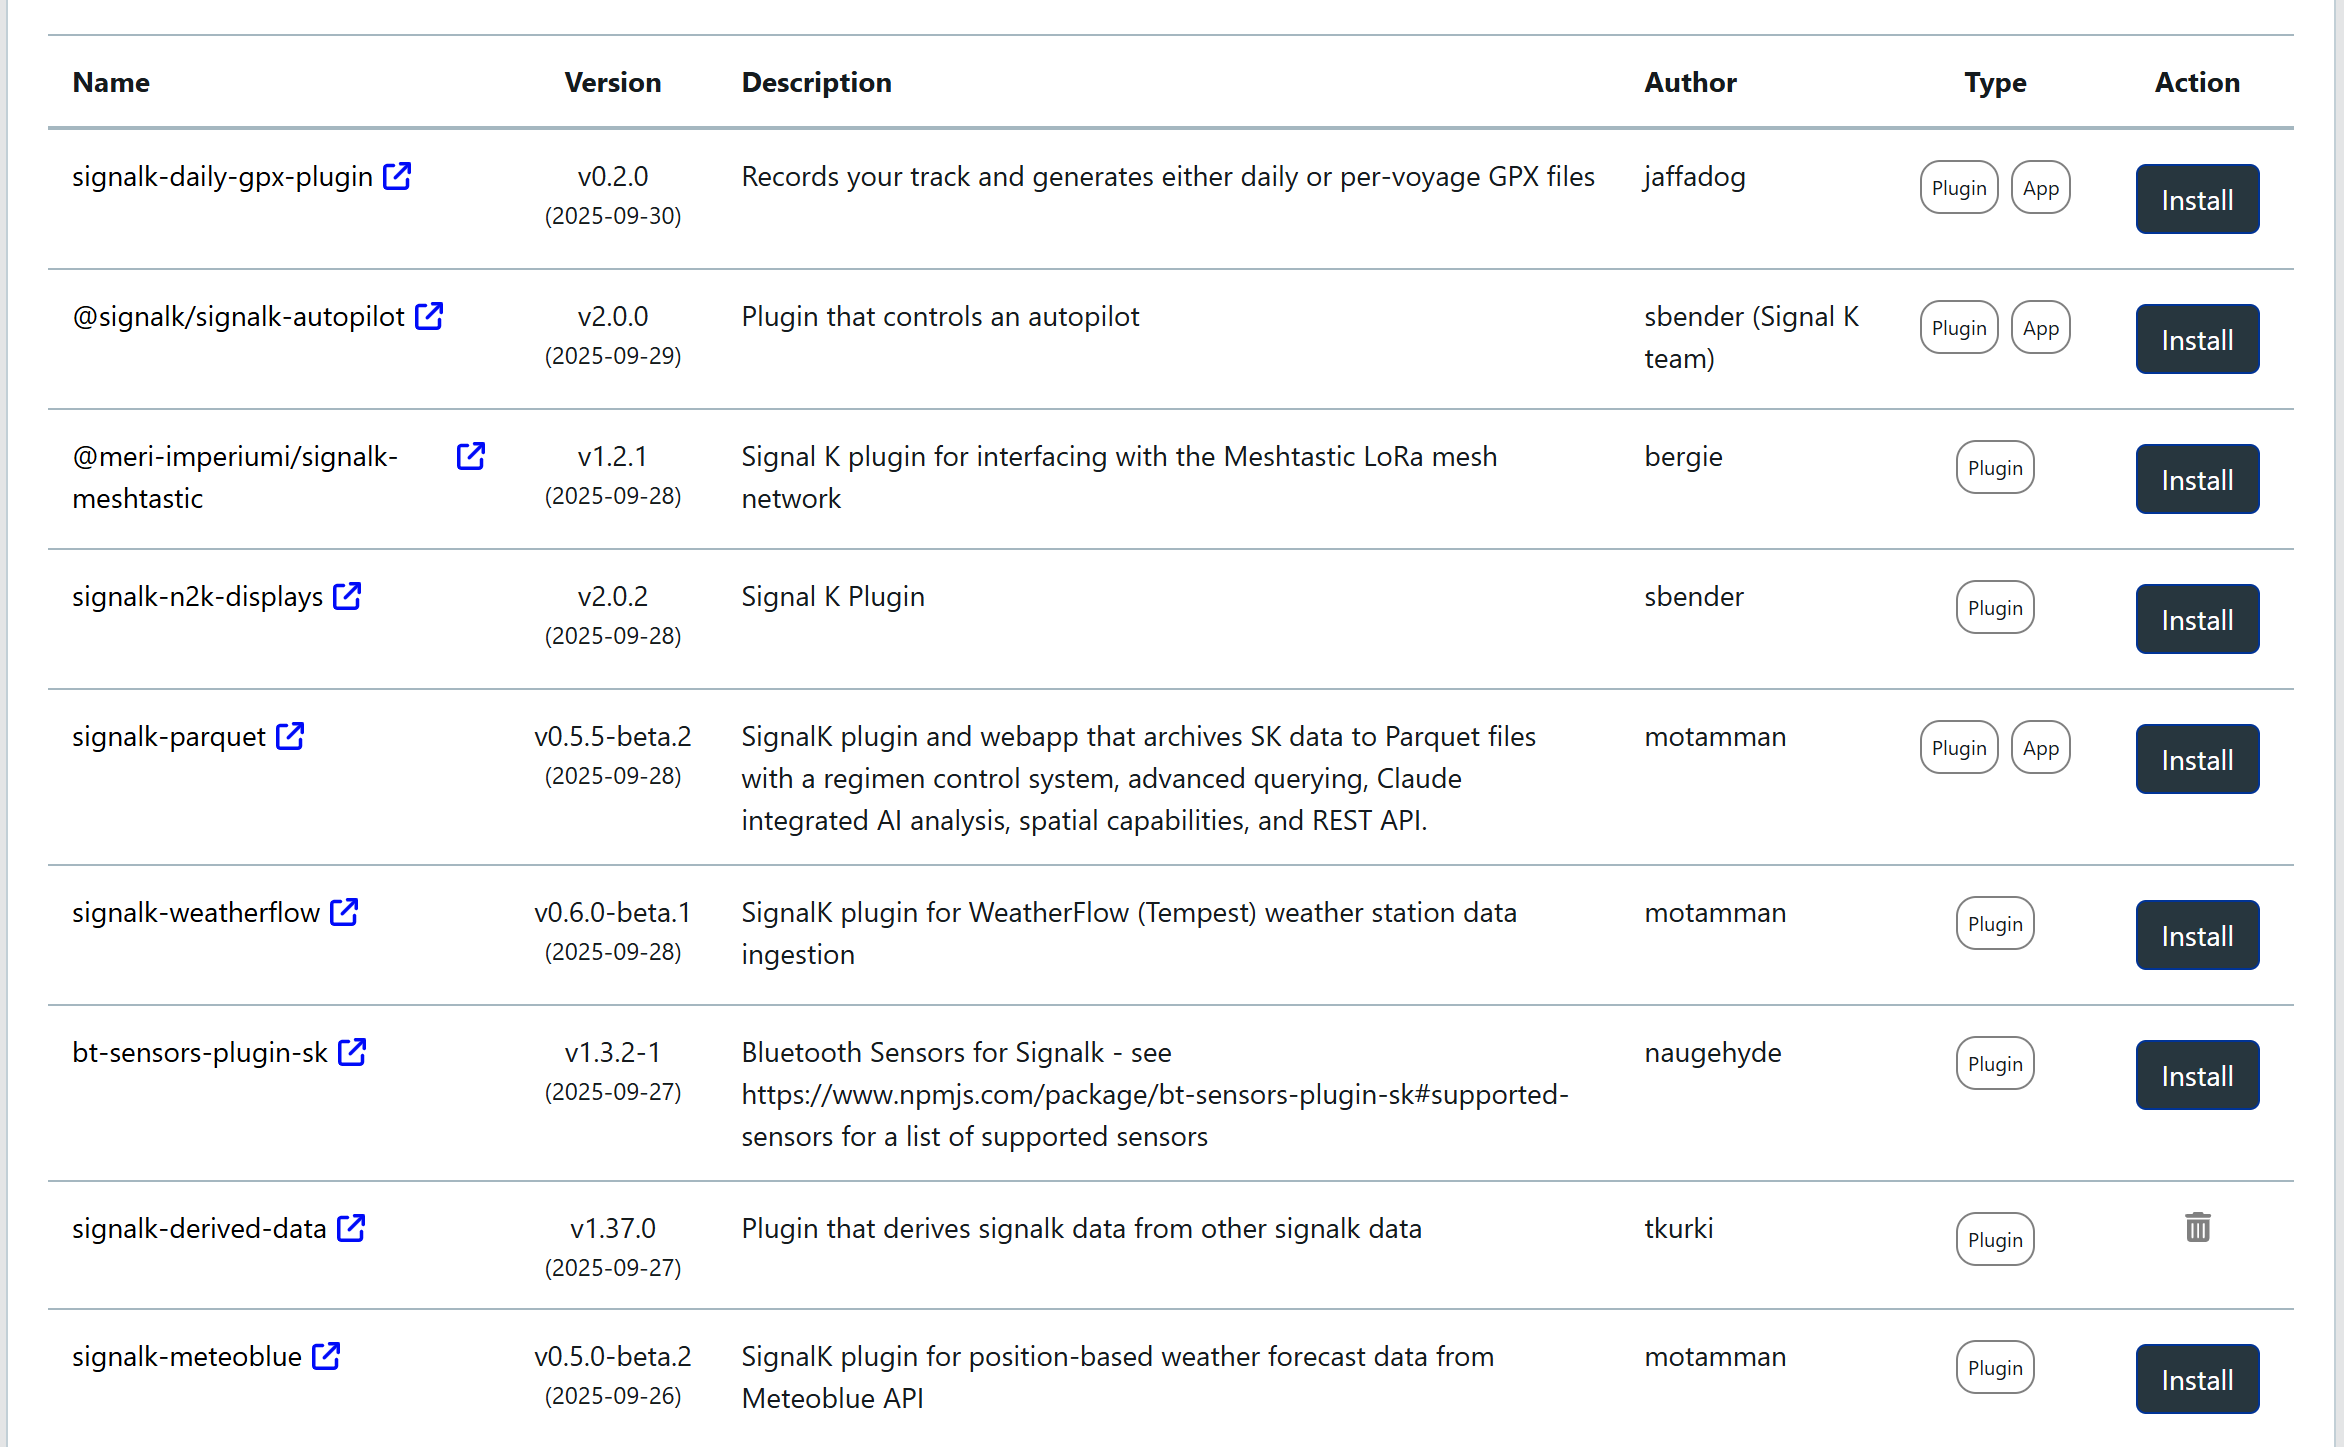Install the signalk-autopilot plugin
2344x1447 pixels.
coord(2197,339)
